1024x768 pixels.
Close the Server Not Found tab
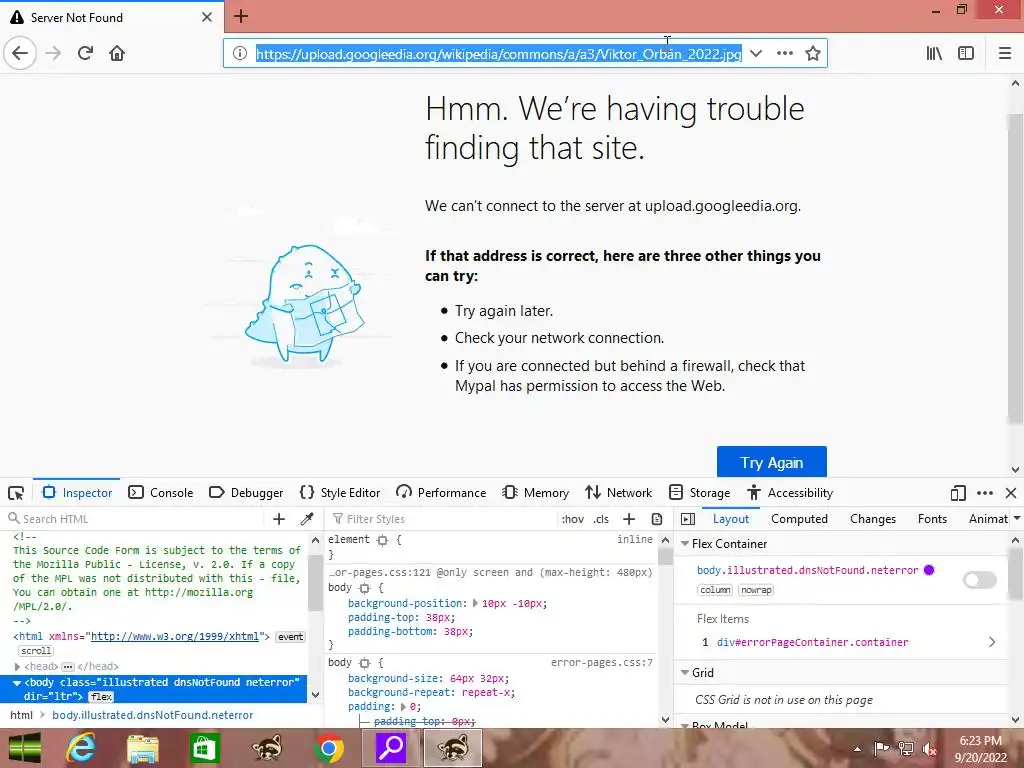[207, 17]
